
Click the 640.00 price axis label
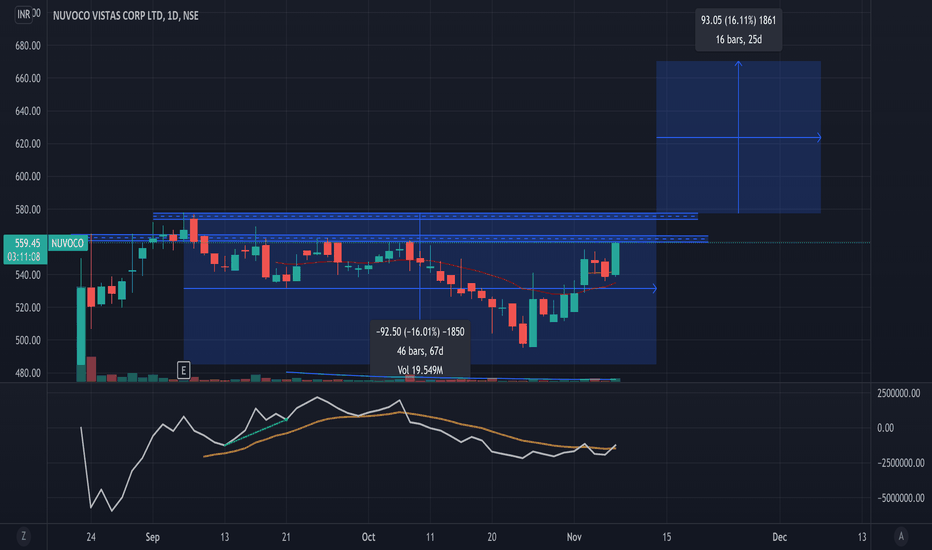click(x=28, y=111)
